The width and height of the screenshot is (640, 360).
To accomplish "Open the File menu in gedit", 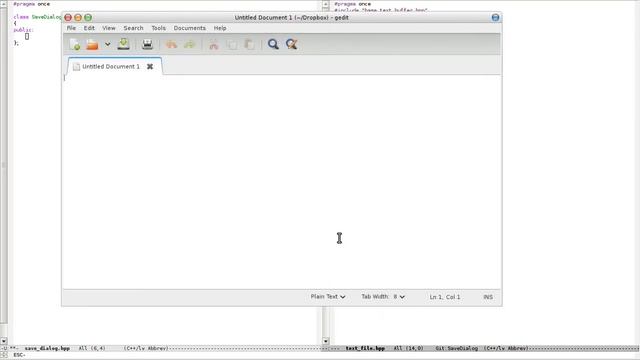I will [71, 28].
